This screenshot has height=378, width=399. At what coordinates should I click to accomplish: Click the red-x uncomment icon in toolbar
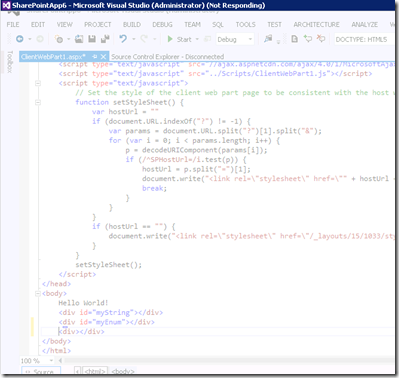tap(321, 39)
